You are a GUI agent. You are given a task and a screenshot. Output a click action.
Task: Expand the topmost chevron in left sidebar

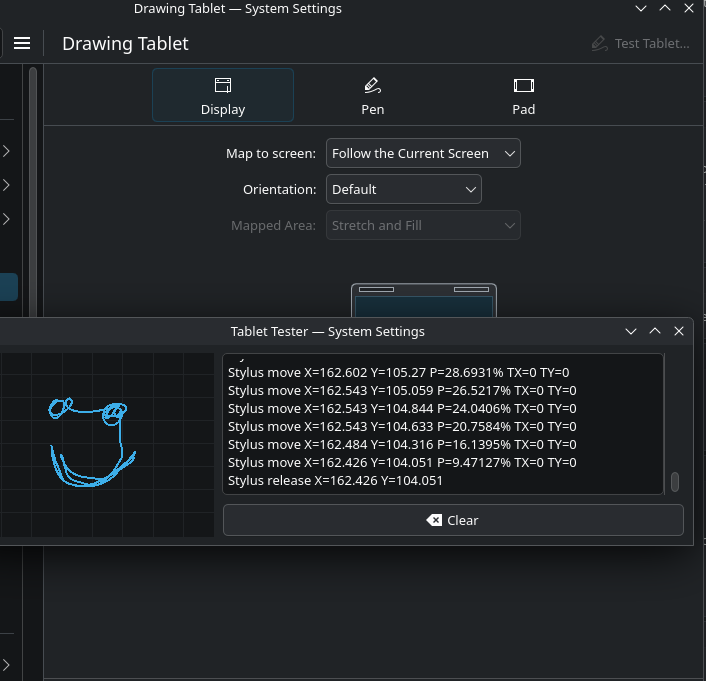tap(7, 152)
